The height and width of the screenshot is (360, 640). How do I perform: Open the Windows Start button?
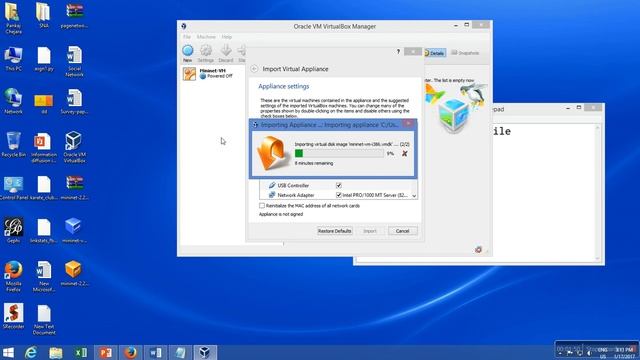(x=8, y=353)
